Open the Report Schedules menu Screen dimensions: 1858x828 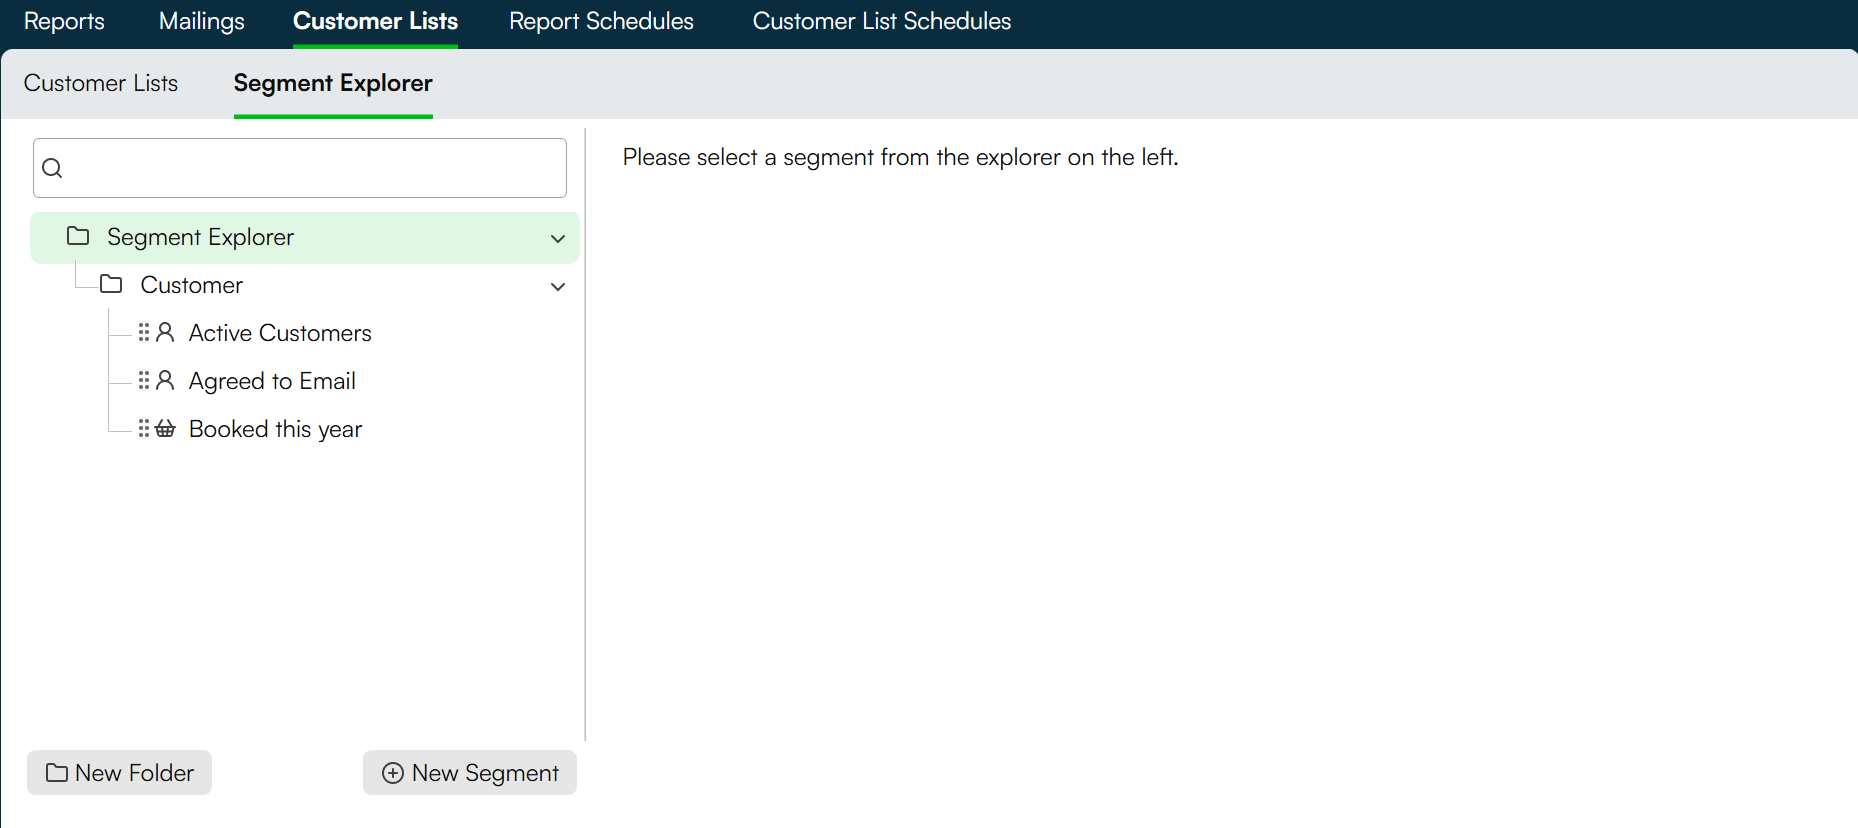tap(601, 21)
